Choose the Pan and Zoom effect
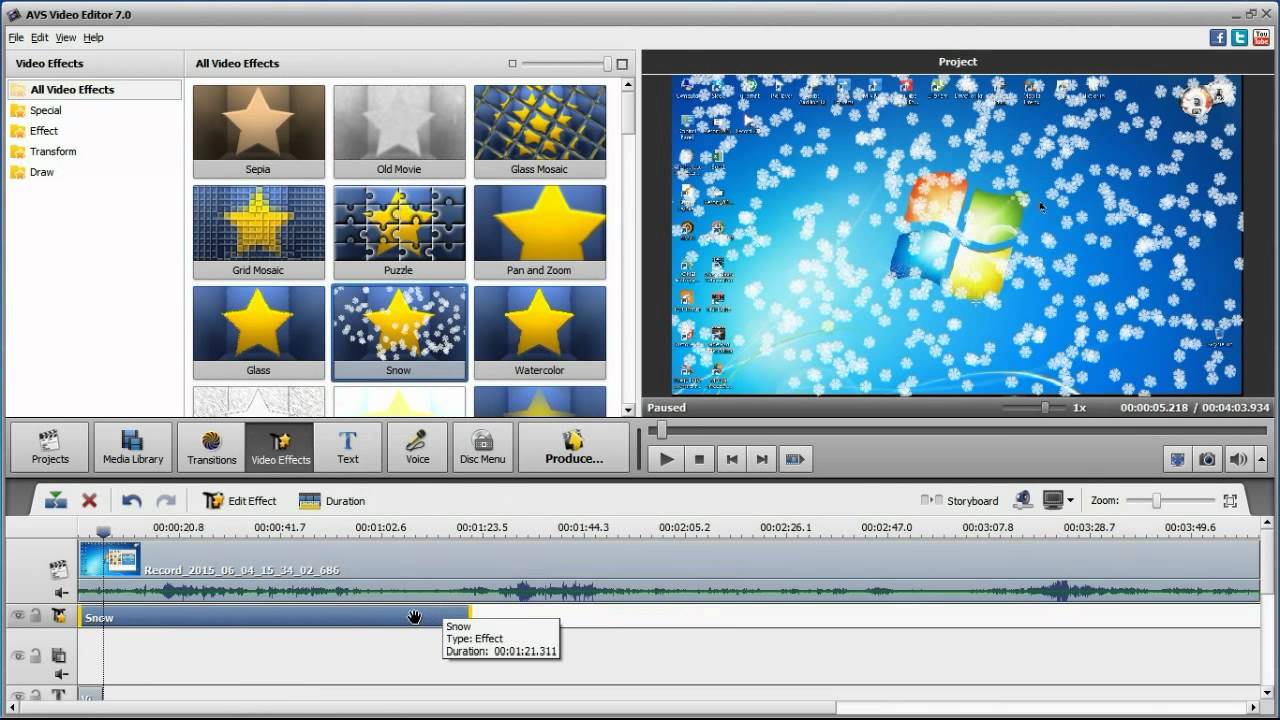Viewport: 1280px width, 720px height. point(540,231)
